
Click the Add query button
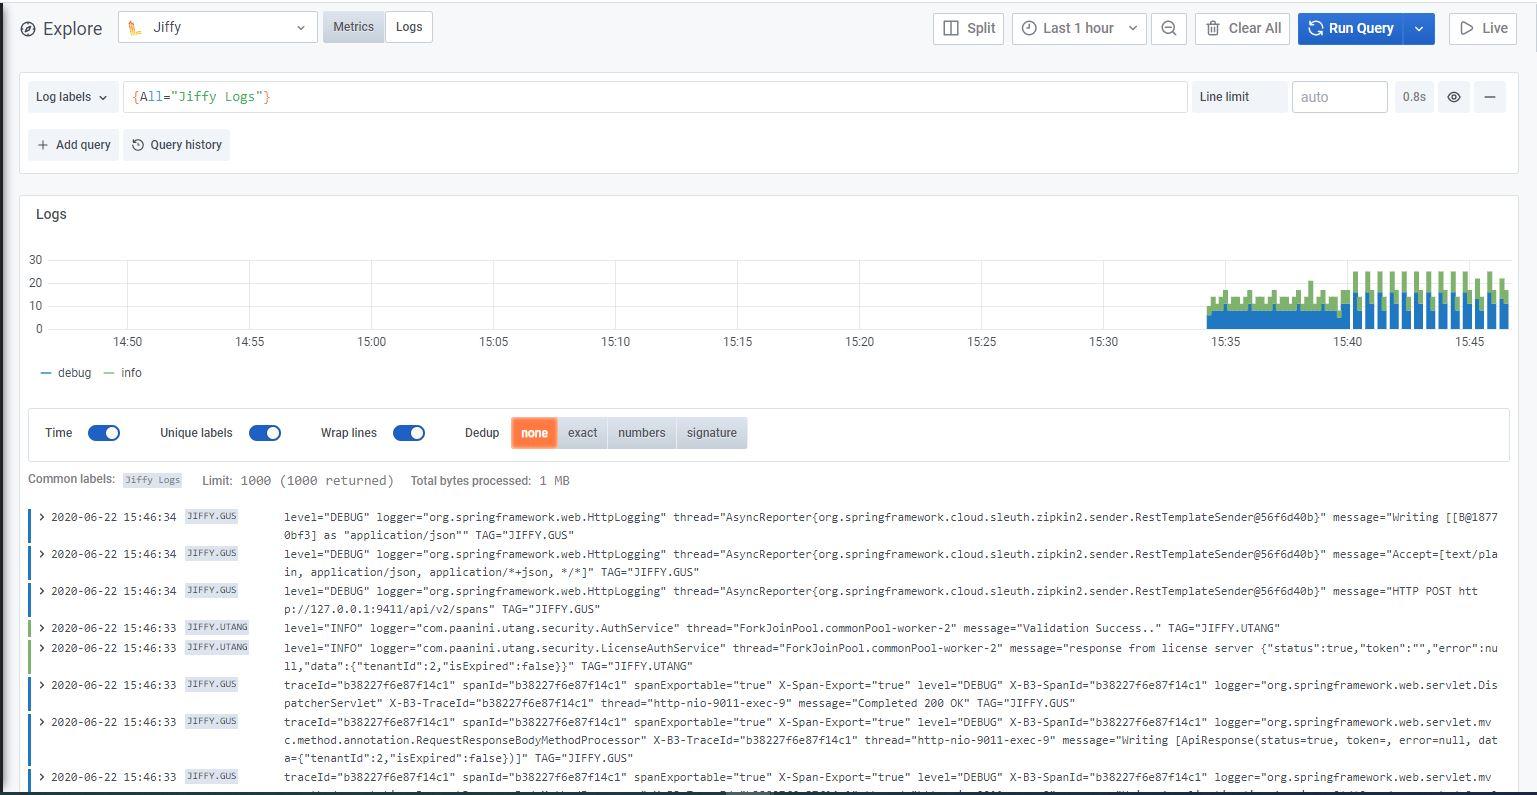coord(72,145)
